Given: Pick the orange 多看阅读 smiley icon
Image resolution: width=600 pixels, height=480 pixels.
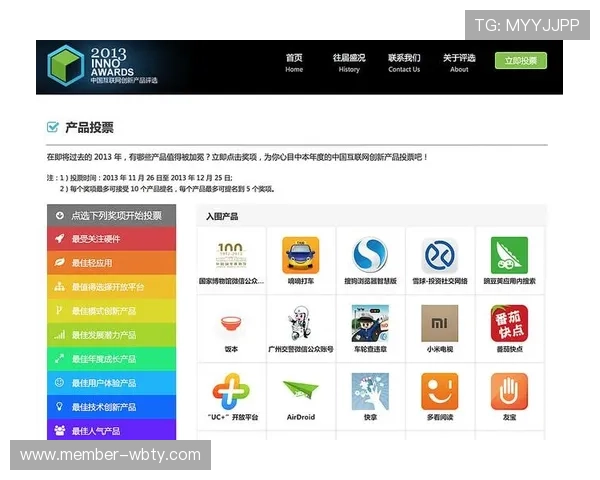Looking at the screenshot, I should (x=440, y=391).
